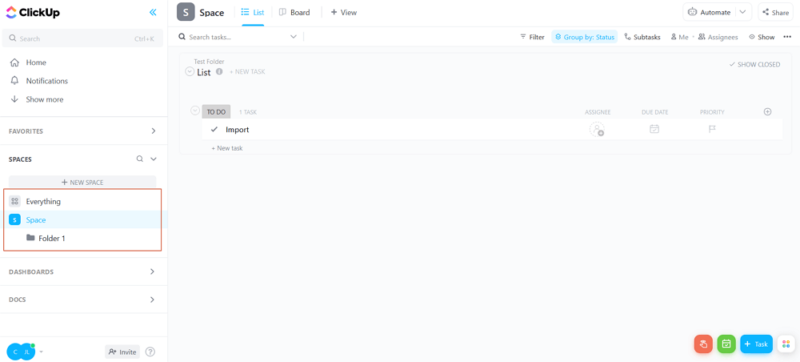This screenshot has width=800, height=362.
Task: Set due date for Import task
Action: (654, 129)
